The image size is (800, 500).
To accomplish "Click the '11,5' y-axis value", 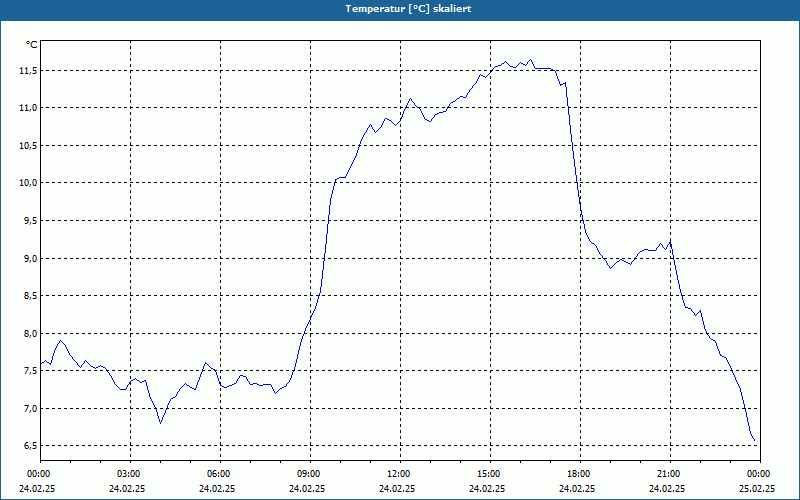I will 28,70.
